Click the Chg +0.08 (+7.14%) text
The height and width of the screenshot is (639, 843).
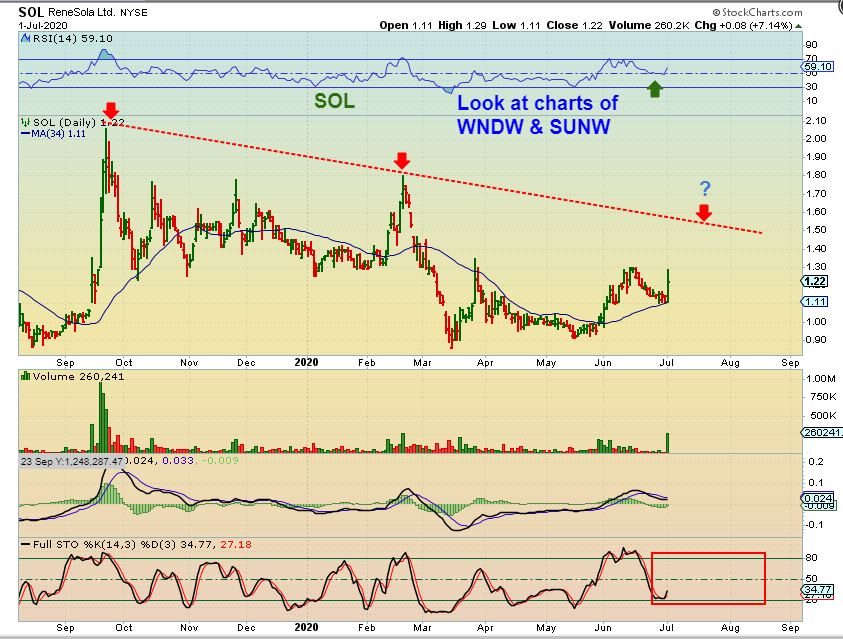743,25
